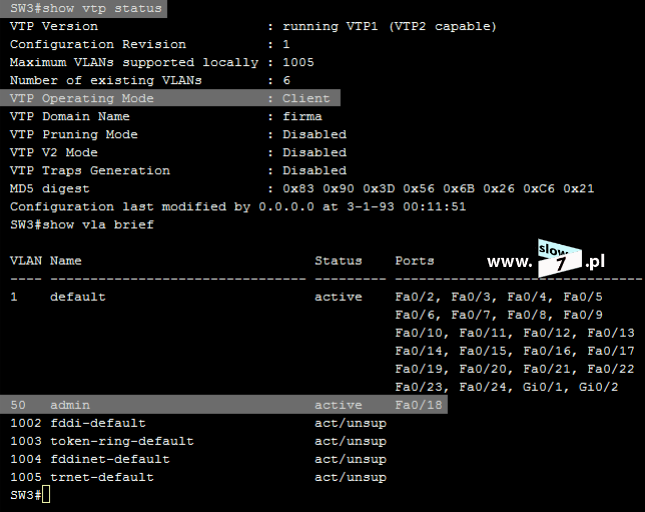Click the highlighted 'show vtp status' command
The image size is (645, 512).
point(84,8)
